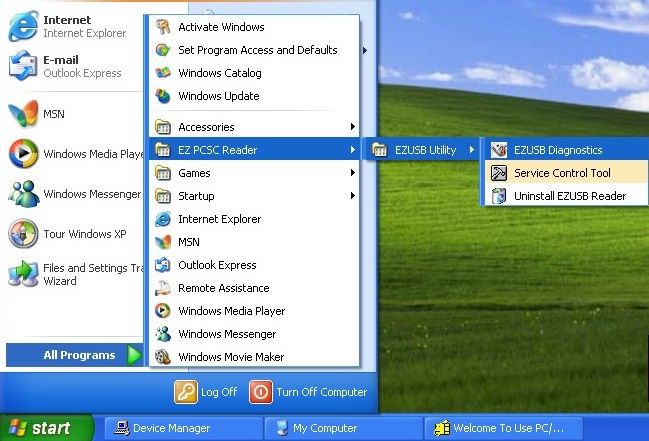Click the Games folder icon
The width and height of the screenshot is (649, 441).
(x=163, y=173)
